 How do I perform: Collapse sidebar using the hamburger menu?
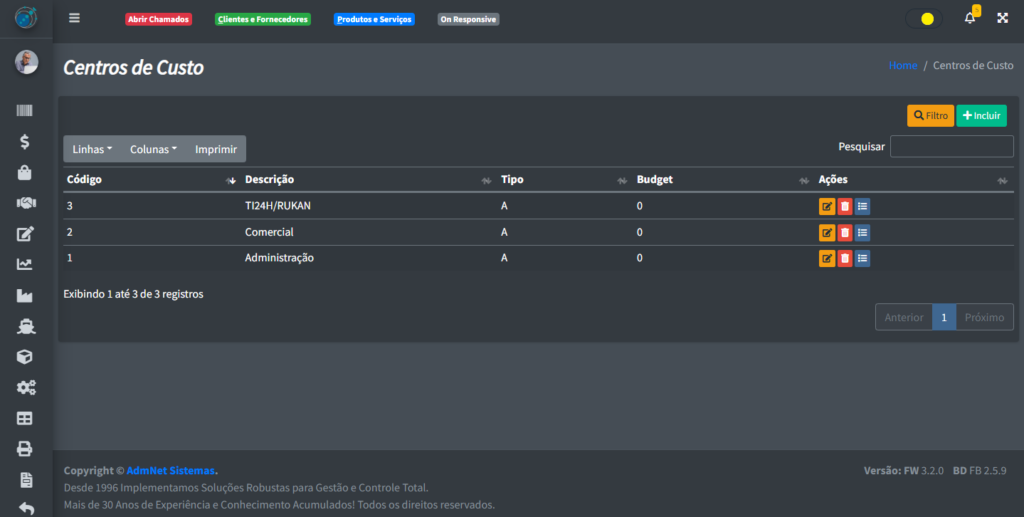tap(74, 18)
